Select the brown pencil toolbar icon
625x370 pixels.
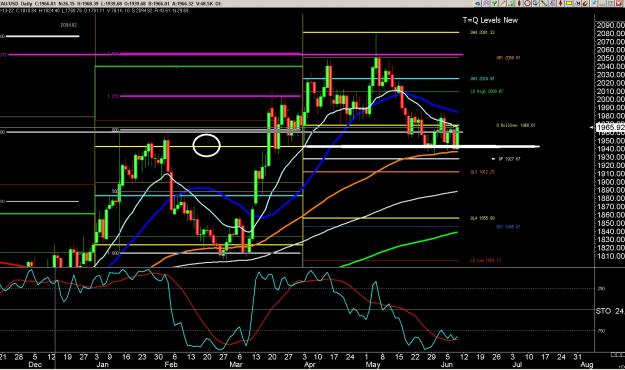pos(585,3)
